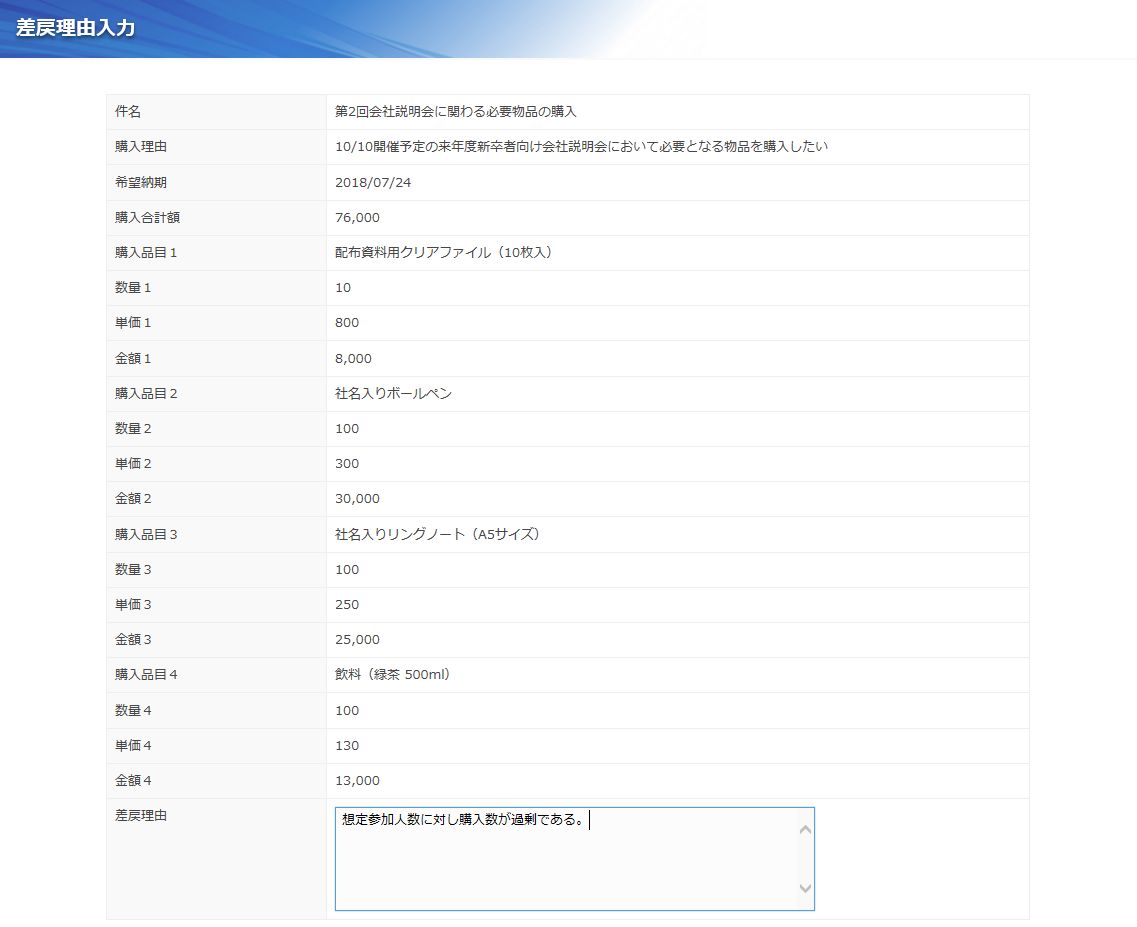The width and height of the screenshot is (1137, 927).
Task: Click the 単価3 value 250
Action: [x=347, y=605]
